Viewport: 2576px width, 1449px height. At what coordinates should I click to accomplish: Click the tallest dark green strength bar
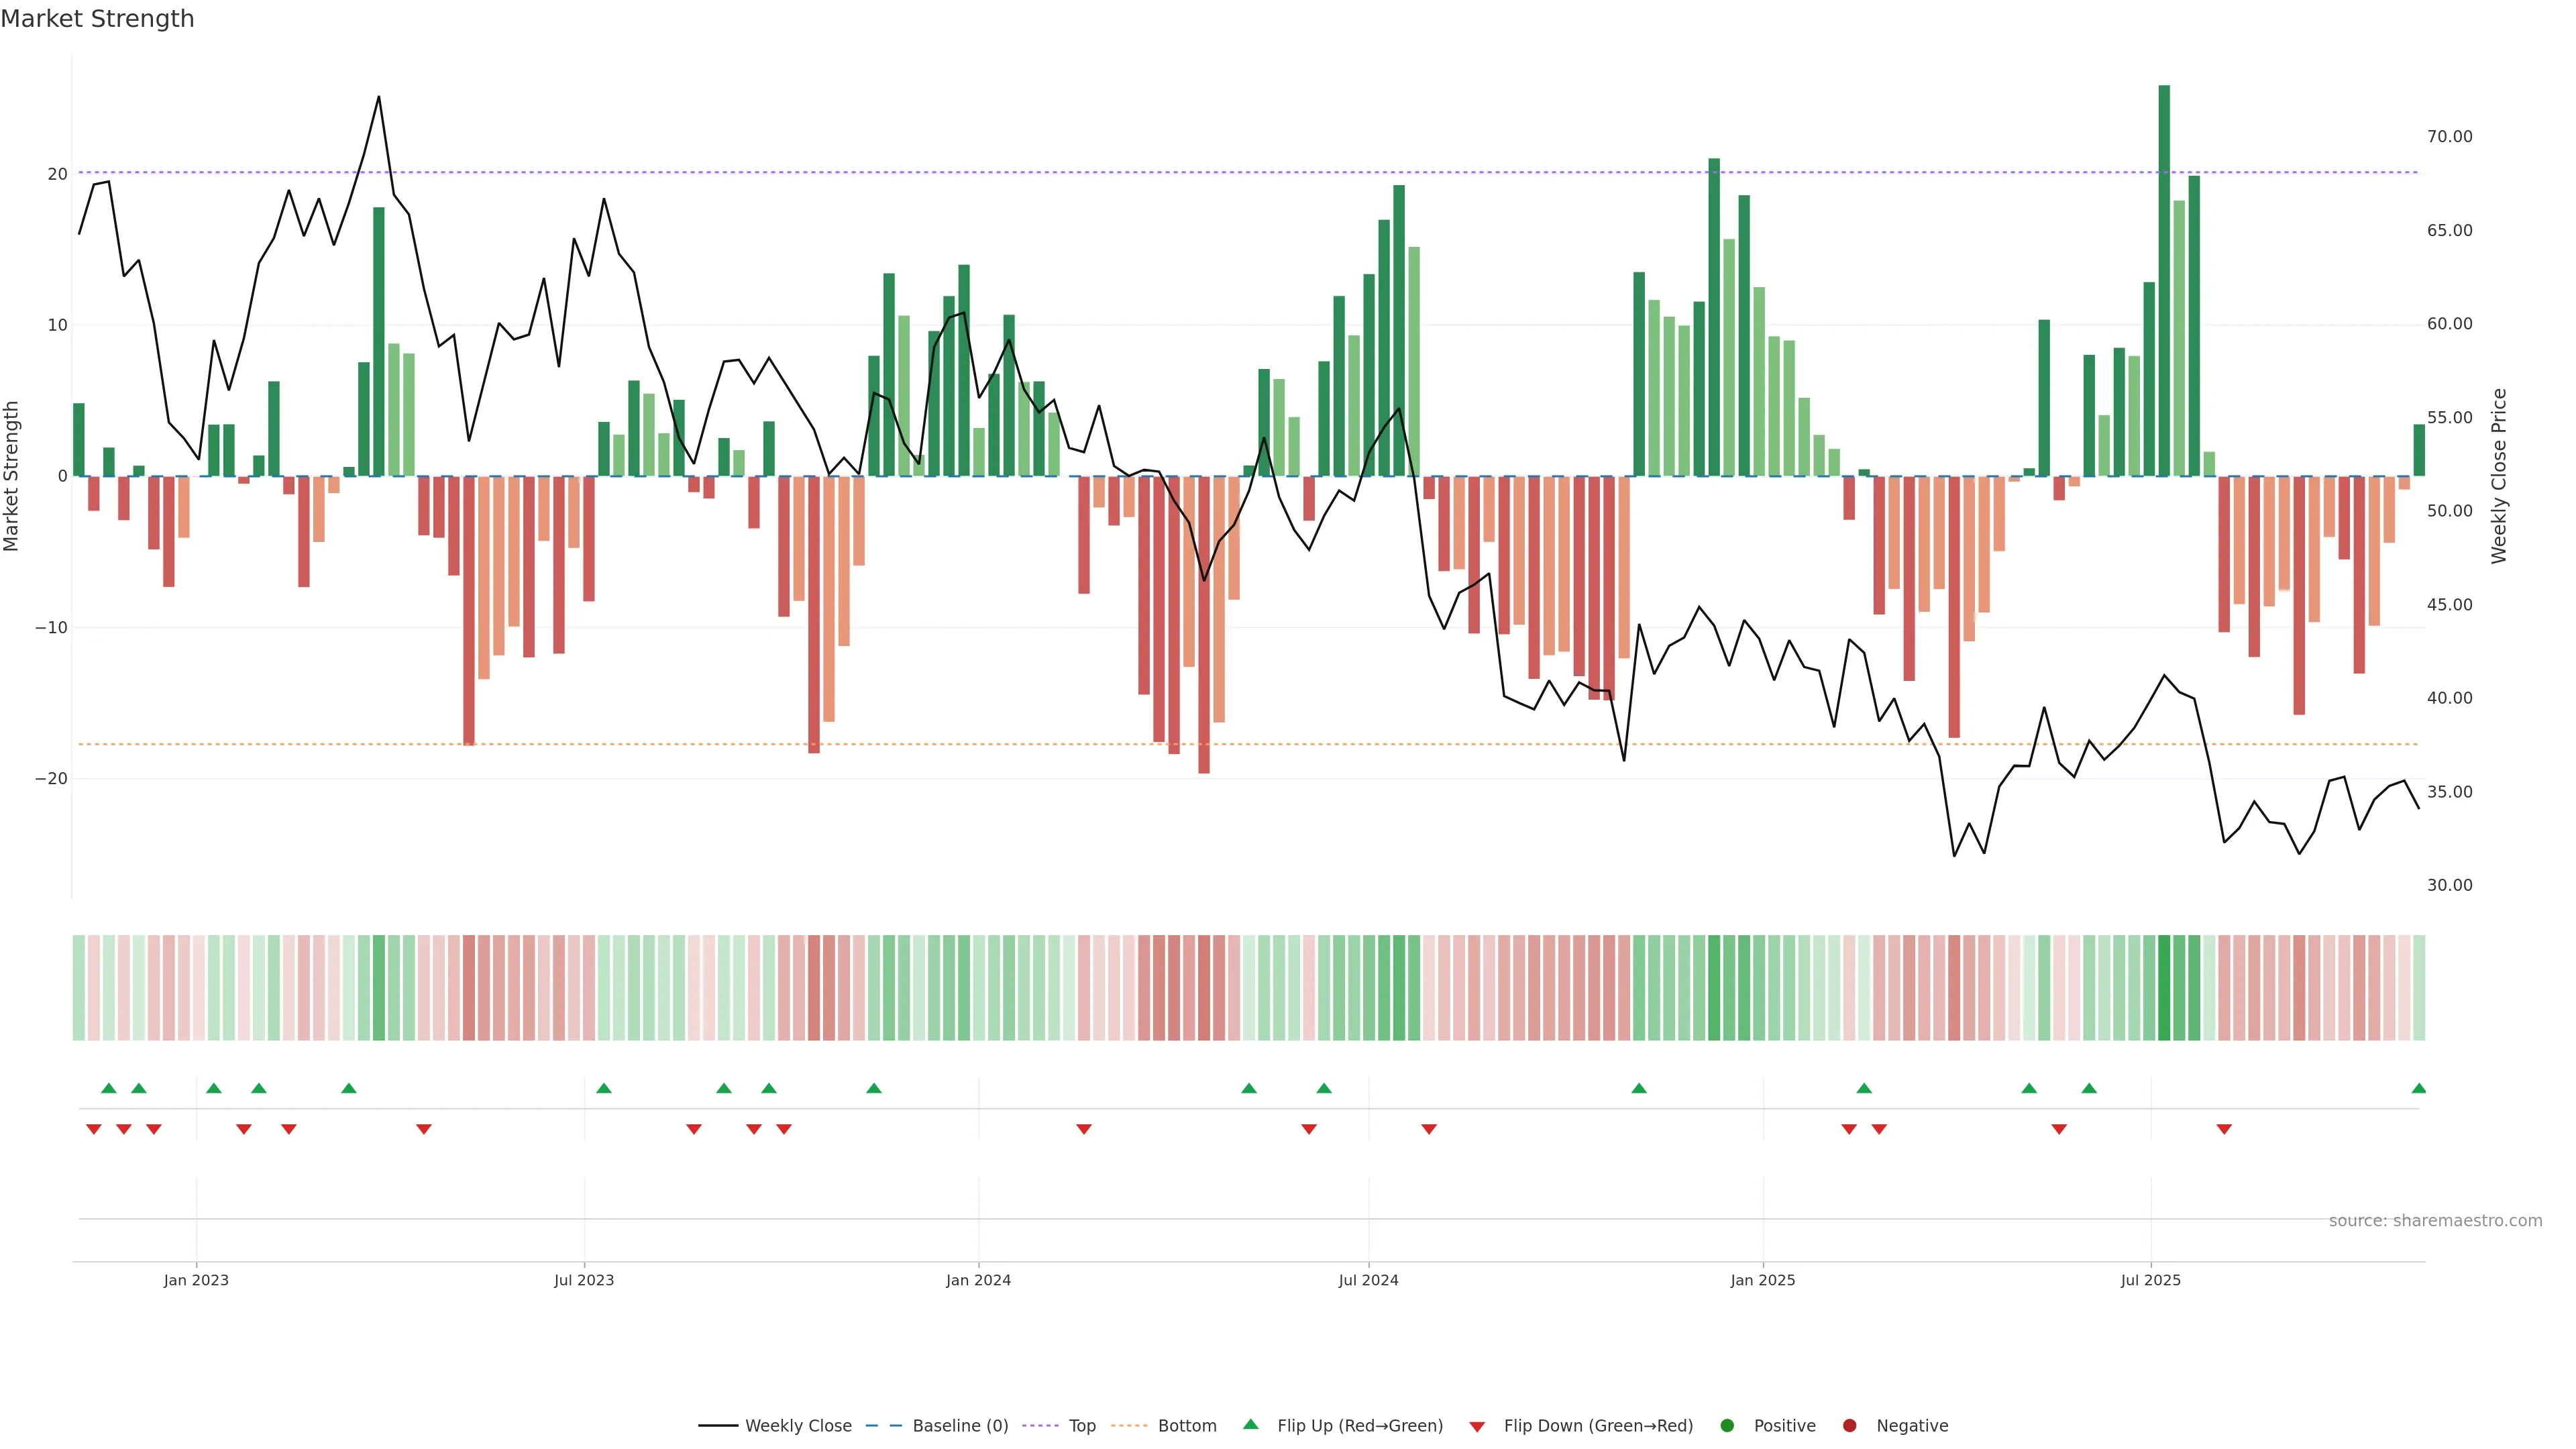coord(2164,280)
